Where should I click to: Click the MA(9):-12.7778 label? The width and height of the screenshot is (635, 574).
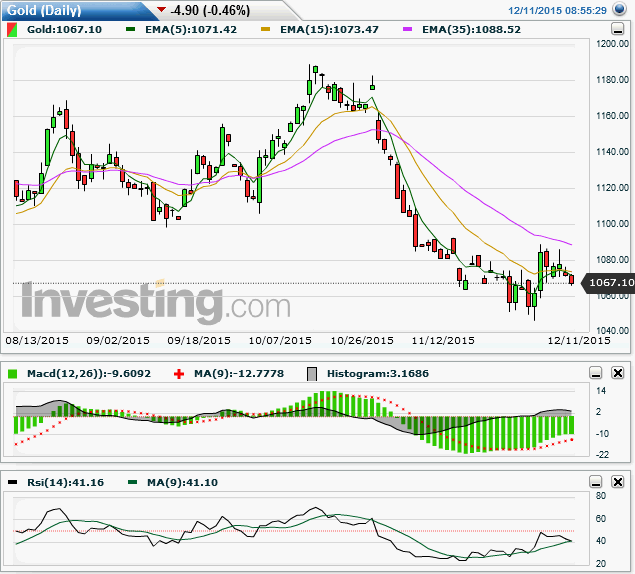[239, 373]
